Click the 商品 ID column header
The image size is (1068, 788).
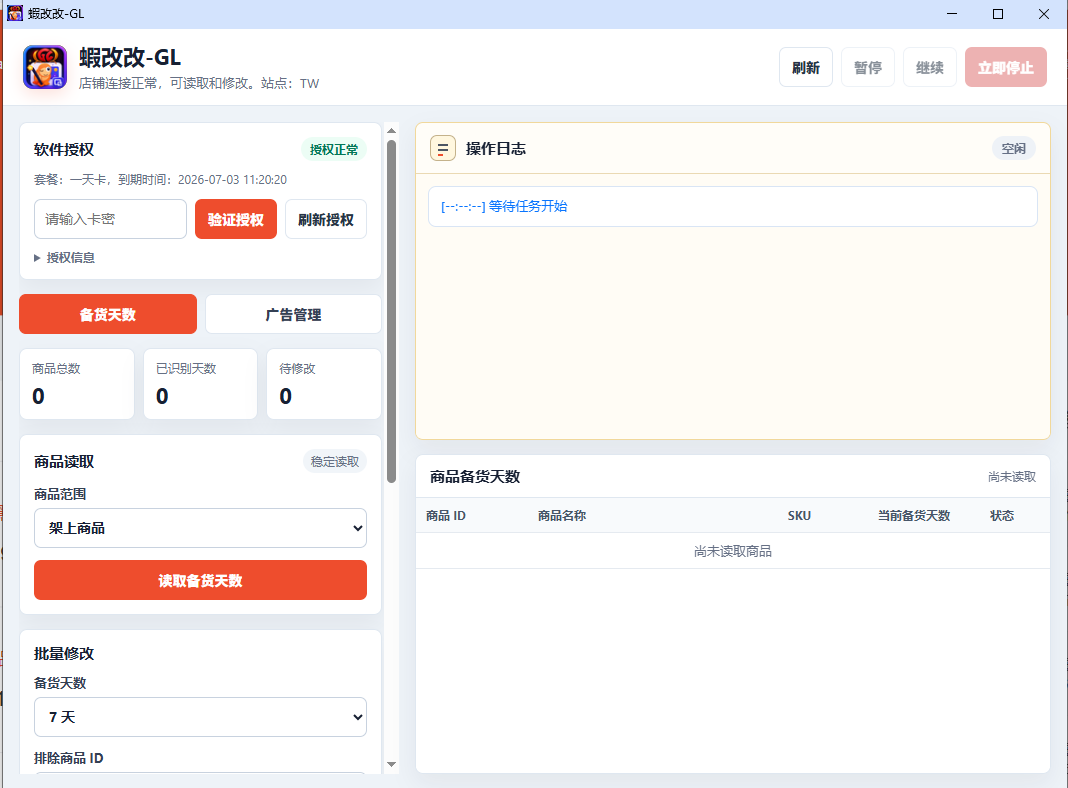coord(446,516)
